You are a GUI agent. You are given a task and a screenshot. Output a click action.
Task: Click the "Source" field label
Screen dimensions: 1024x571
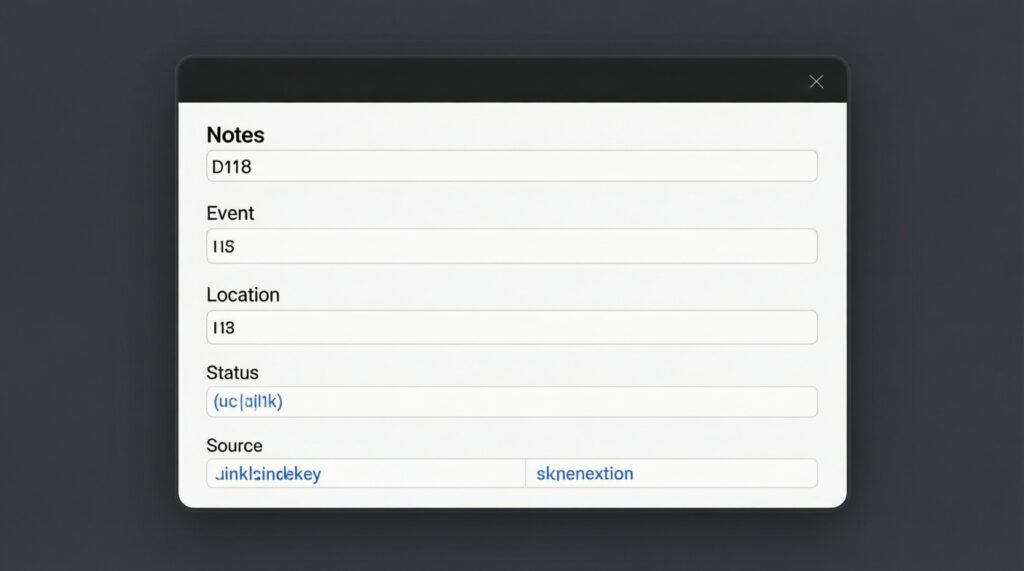(x=234, y=446)
